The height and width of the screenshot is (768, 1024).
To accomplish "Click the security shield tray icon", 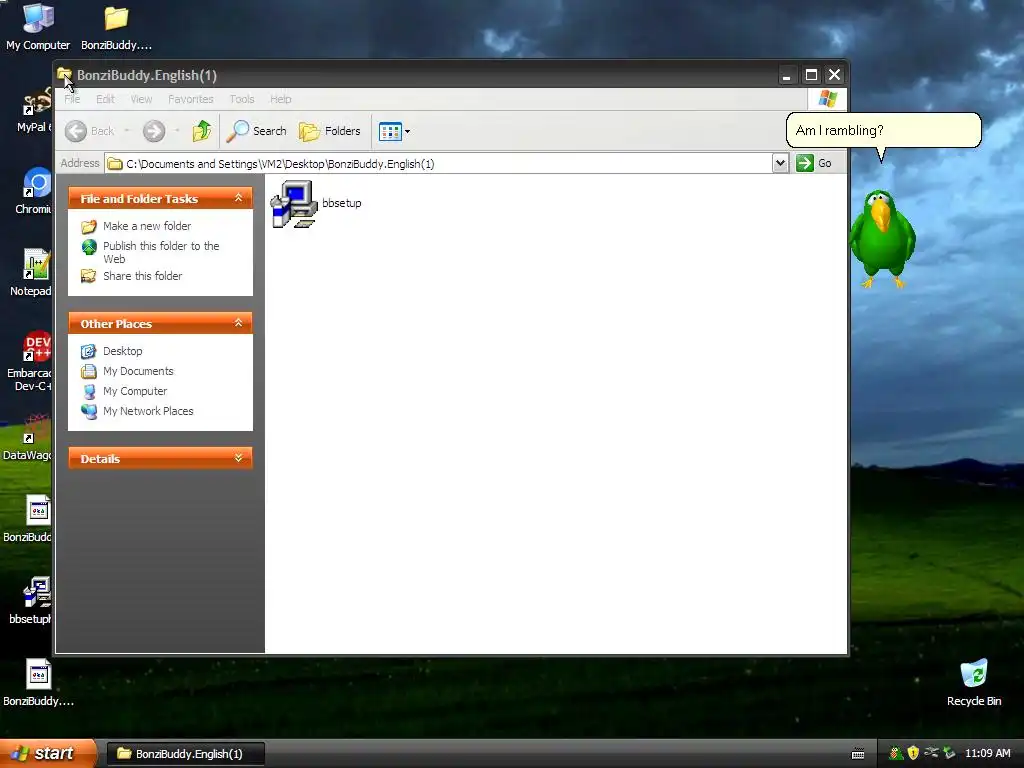I will [913, 754].
